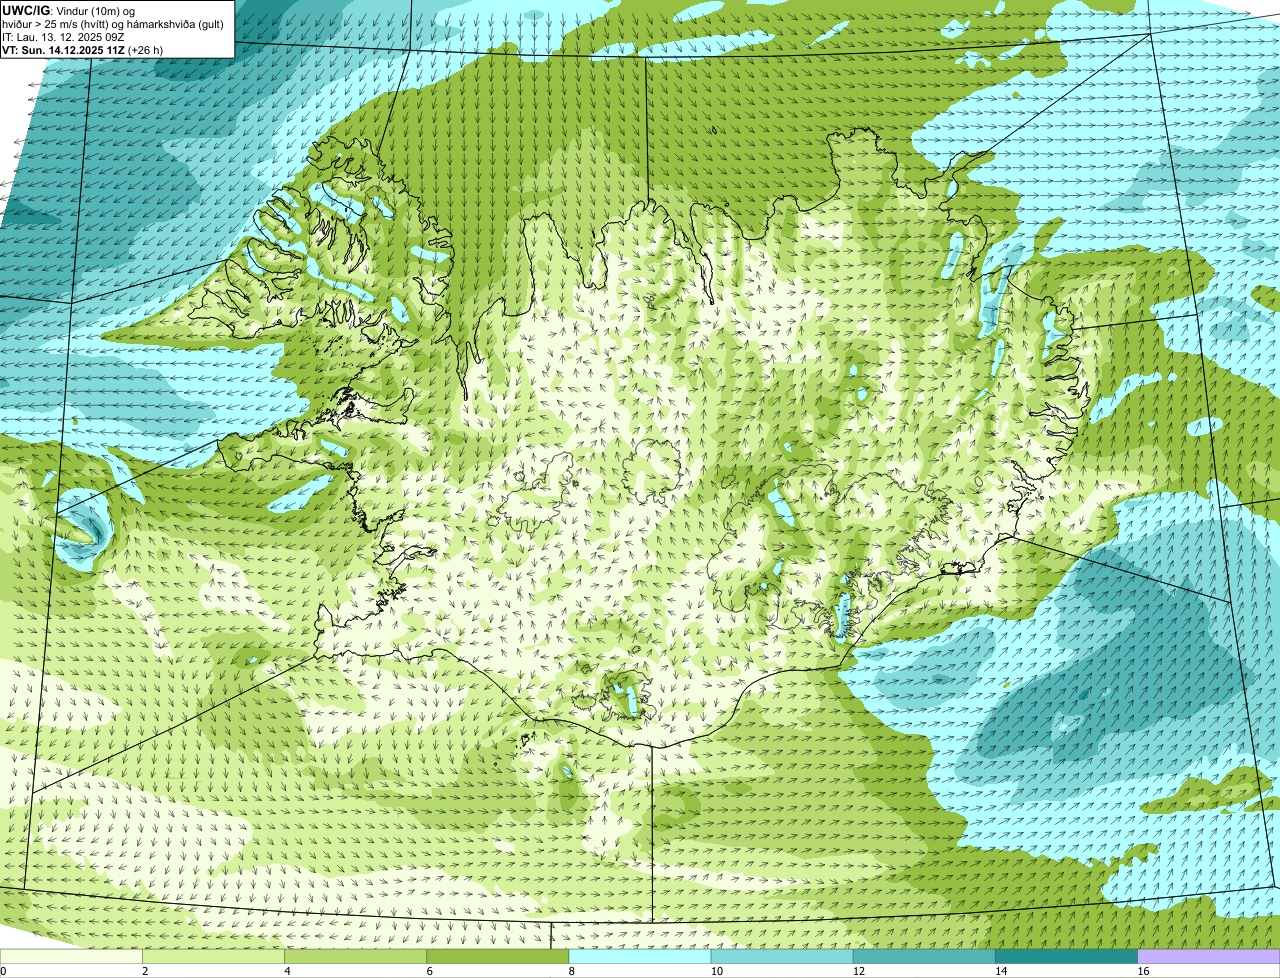Click the 4–6 m/s green legend swatch
The width and height of the screenshot is (1280, 978).
coord(355,957)
